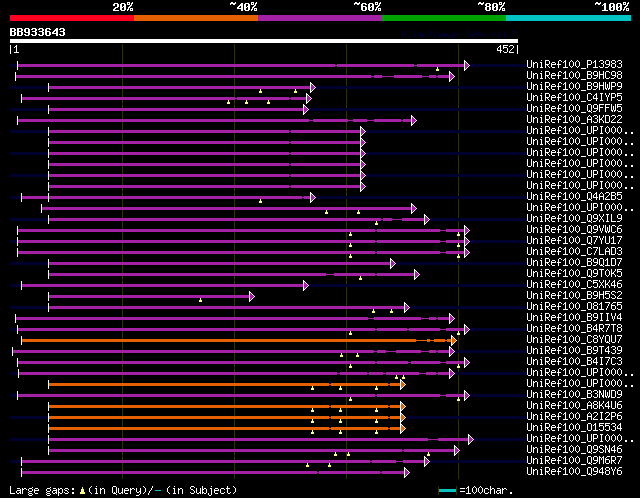The width and height of the screenshot is (640, 498).
Task: Click the orange arrowhead ending the O15534 bar
Action: tap(403, 429)
